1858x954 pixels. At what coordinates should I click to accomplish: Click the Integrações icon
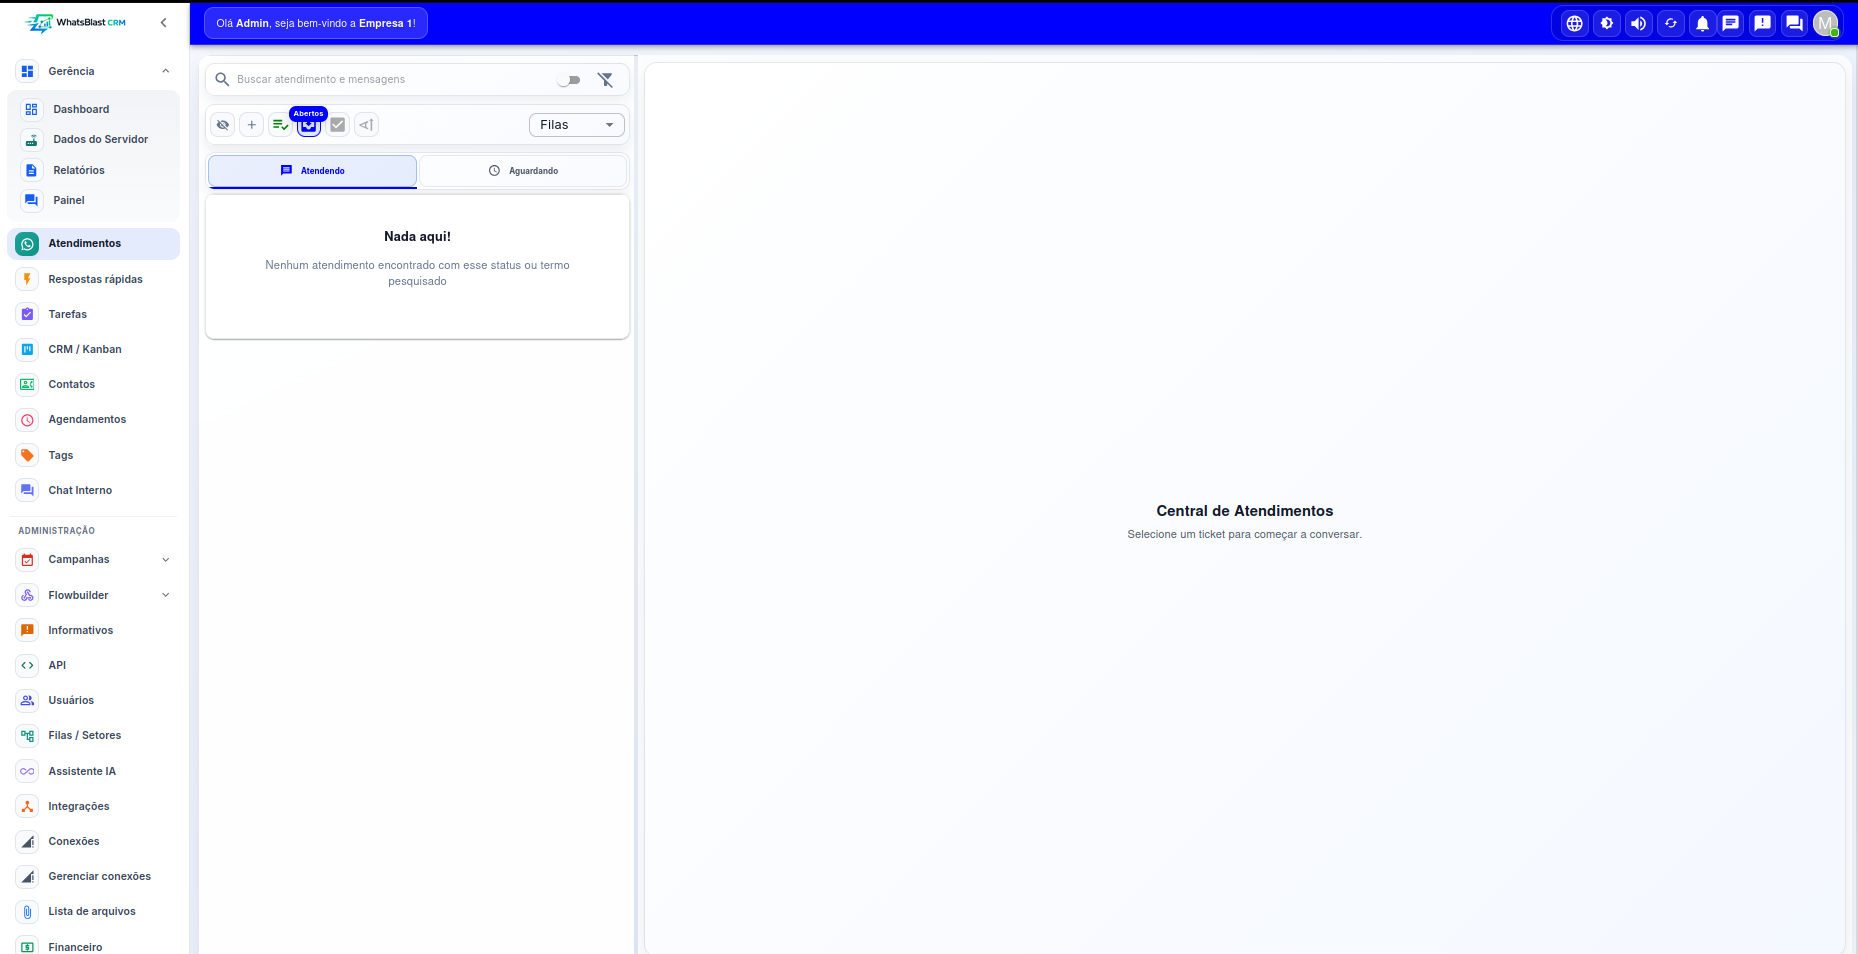[27, 806]
